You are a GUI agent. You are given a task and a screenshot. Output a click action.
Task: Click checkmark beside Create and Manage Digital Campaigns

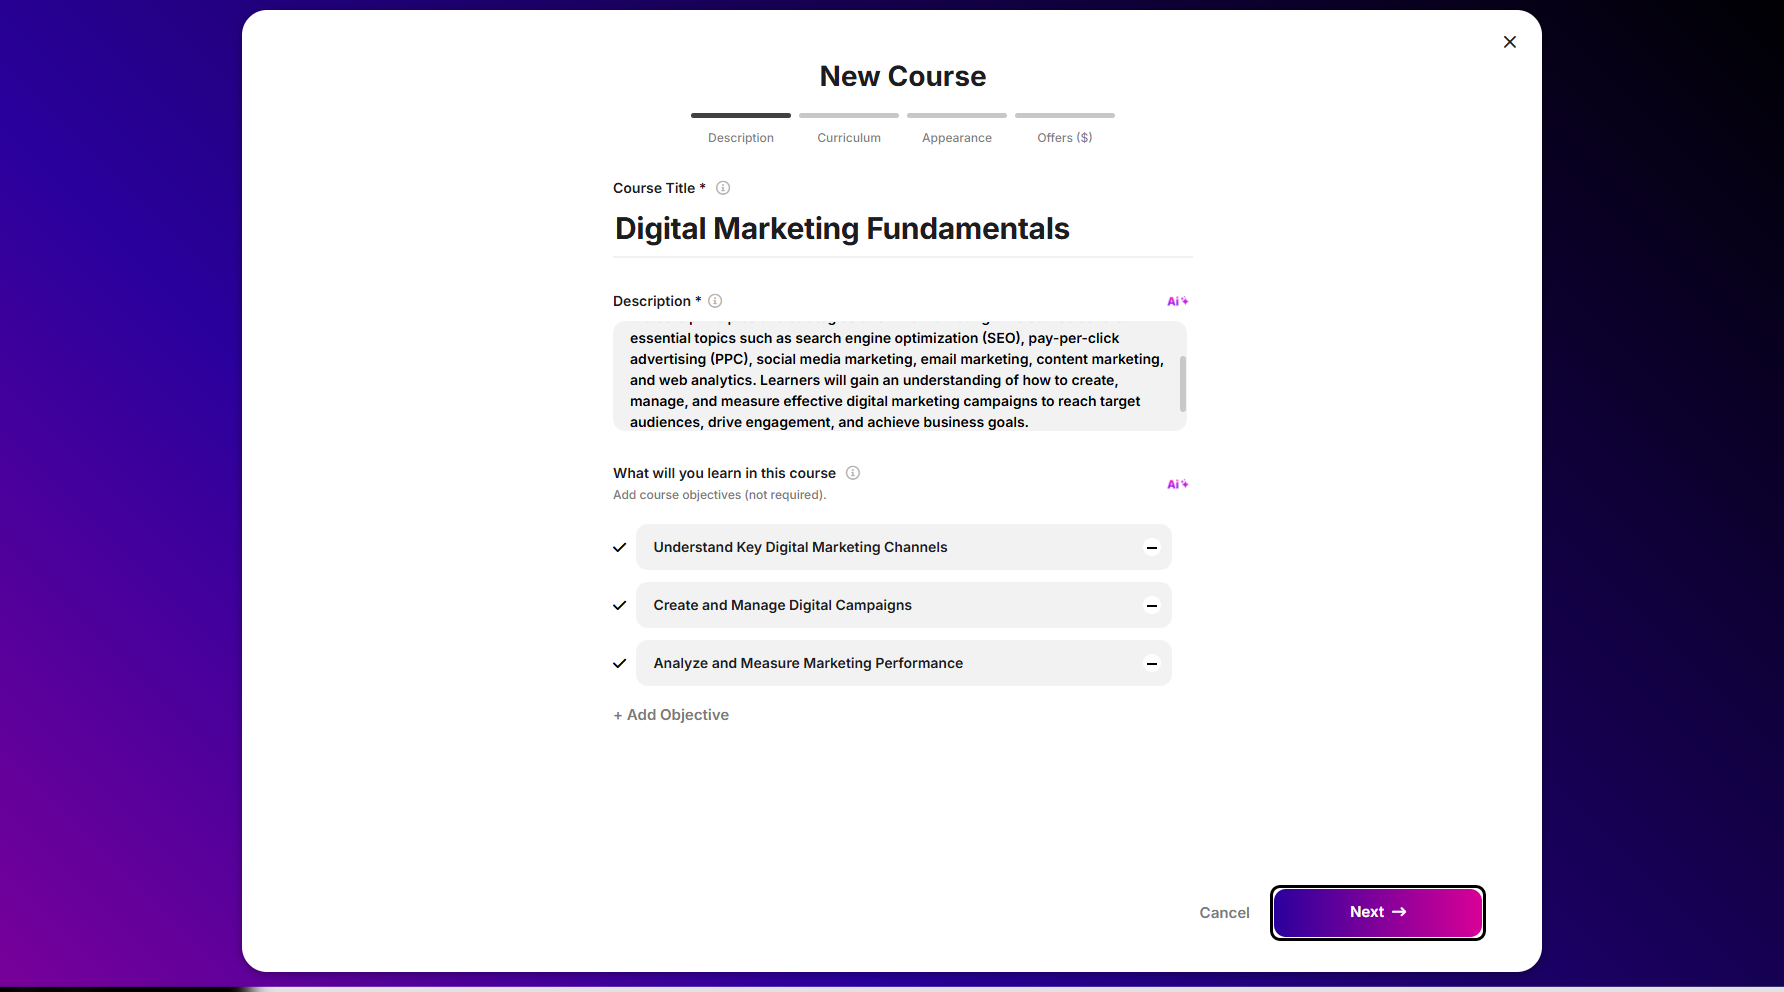tap(620, 606)
